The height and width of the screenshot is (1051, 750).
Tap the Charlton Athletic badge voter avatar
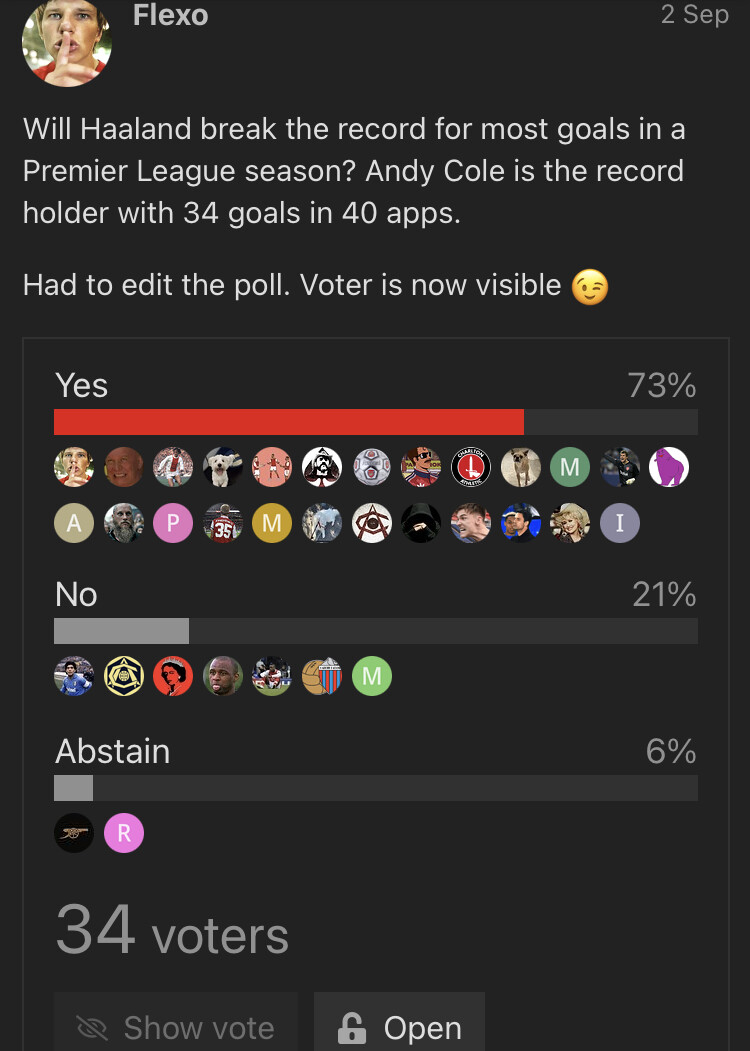(x=471, y=467)
